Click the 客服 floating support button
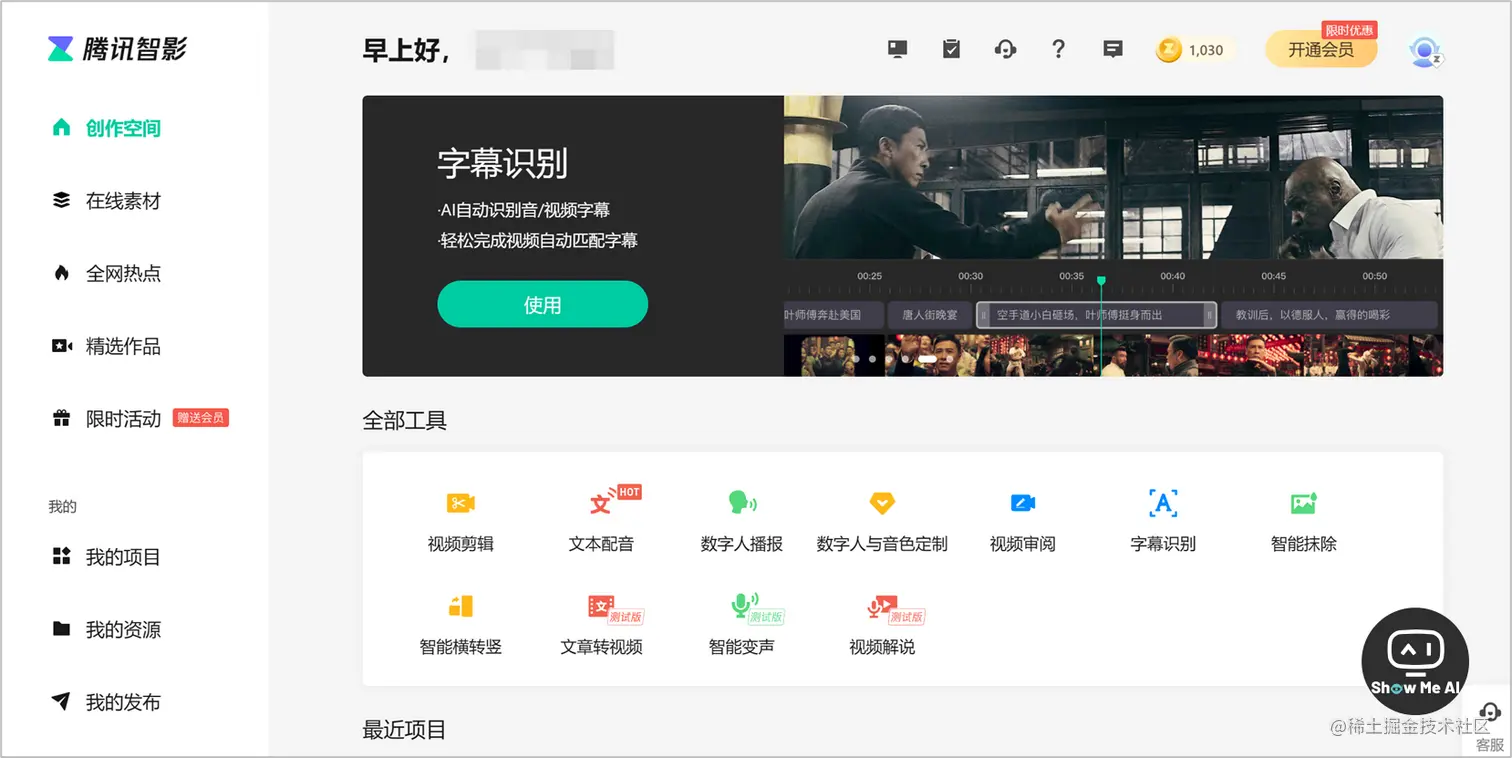Image resolution: width=1512 pixels, height=758 pixels. pyautogui.click(x=1489, y=726)
